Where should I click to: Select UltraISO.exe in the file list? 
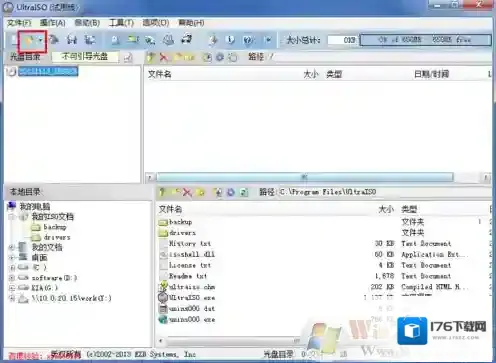192,298
